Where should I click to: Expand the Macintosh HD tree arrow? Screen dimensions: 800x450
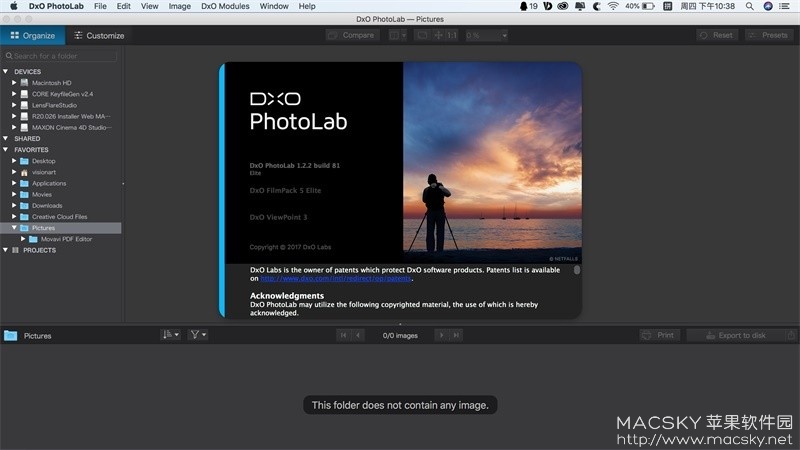click(x=14, y=83)
